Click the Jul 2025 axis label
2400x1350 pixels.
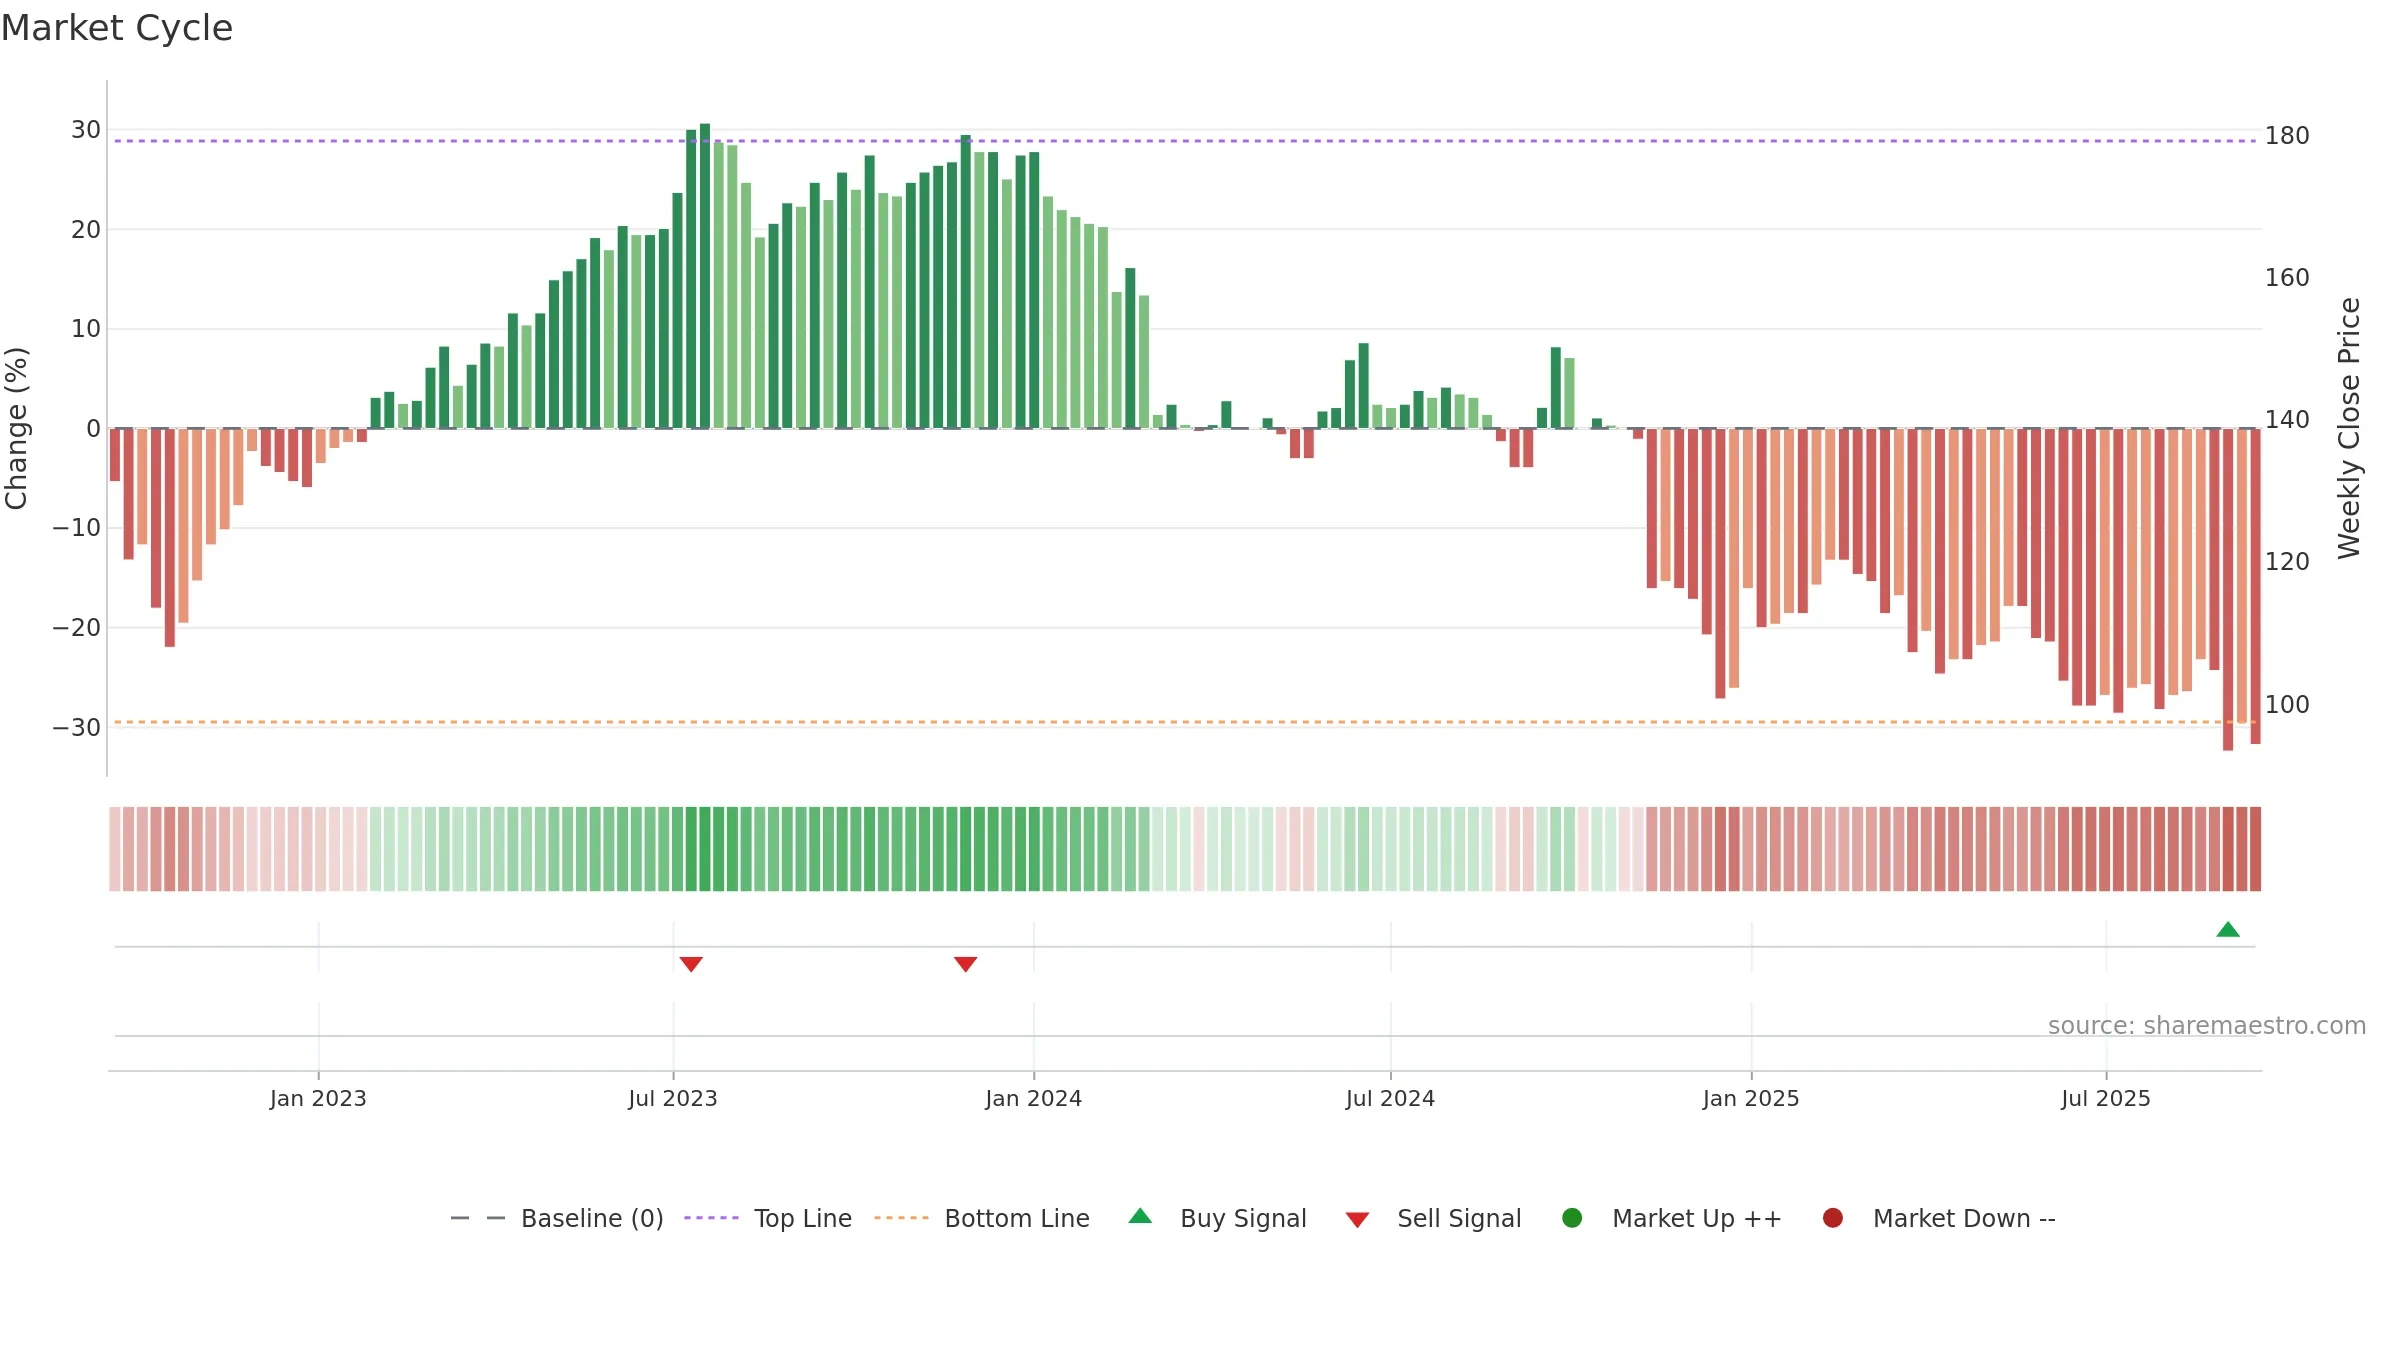[x=2106, y=1099]
